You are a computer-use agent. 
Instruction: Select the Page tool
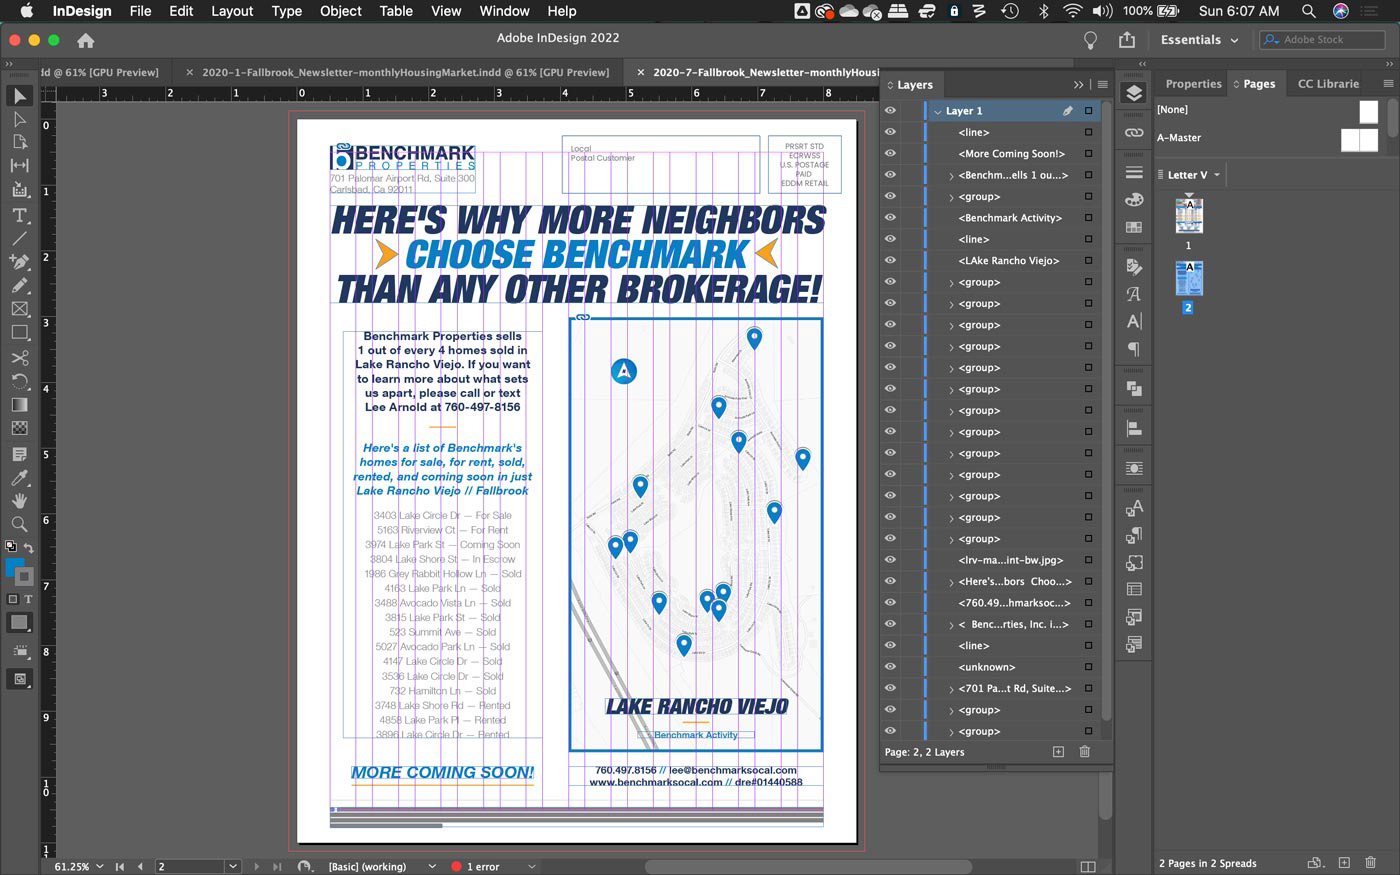coord(19,143)
